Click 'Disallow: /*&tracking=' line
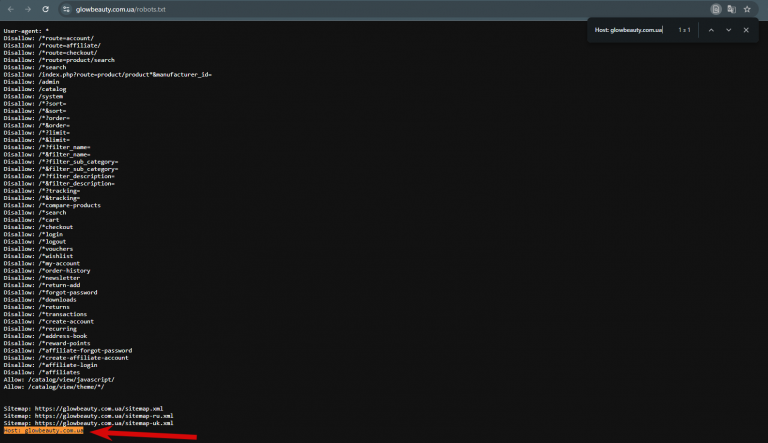 42,198
